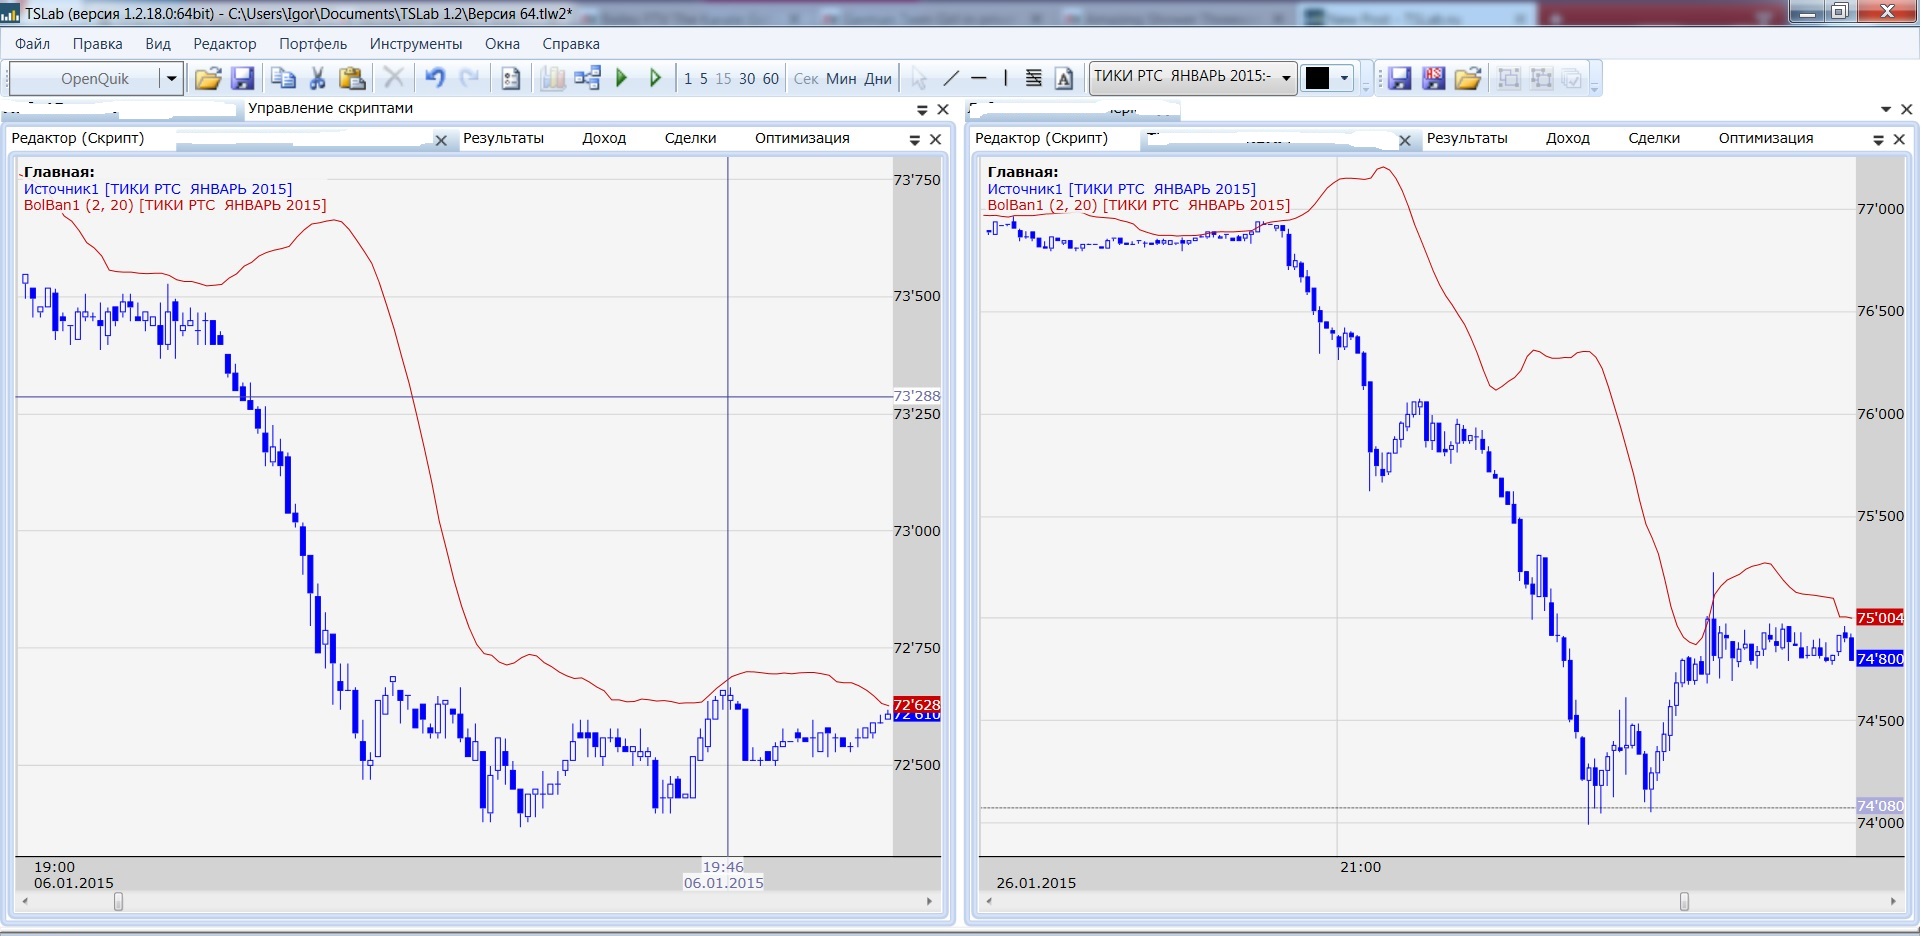This screenshot has height=936, width=1925.
Task: Switch timeframe unit to Мин
Action: pos(840,79)
